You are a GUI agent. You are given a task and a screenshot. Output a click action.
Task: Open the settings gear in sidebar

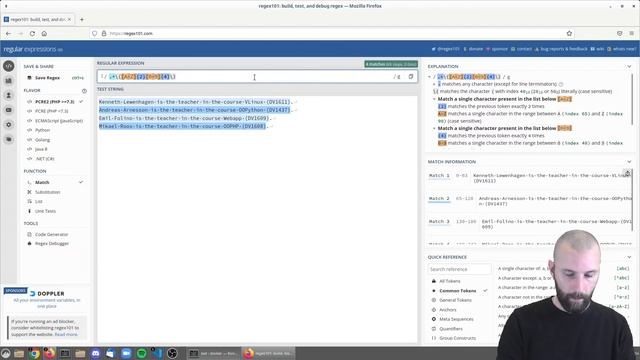(9, 124)
